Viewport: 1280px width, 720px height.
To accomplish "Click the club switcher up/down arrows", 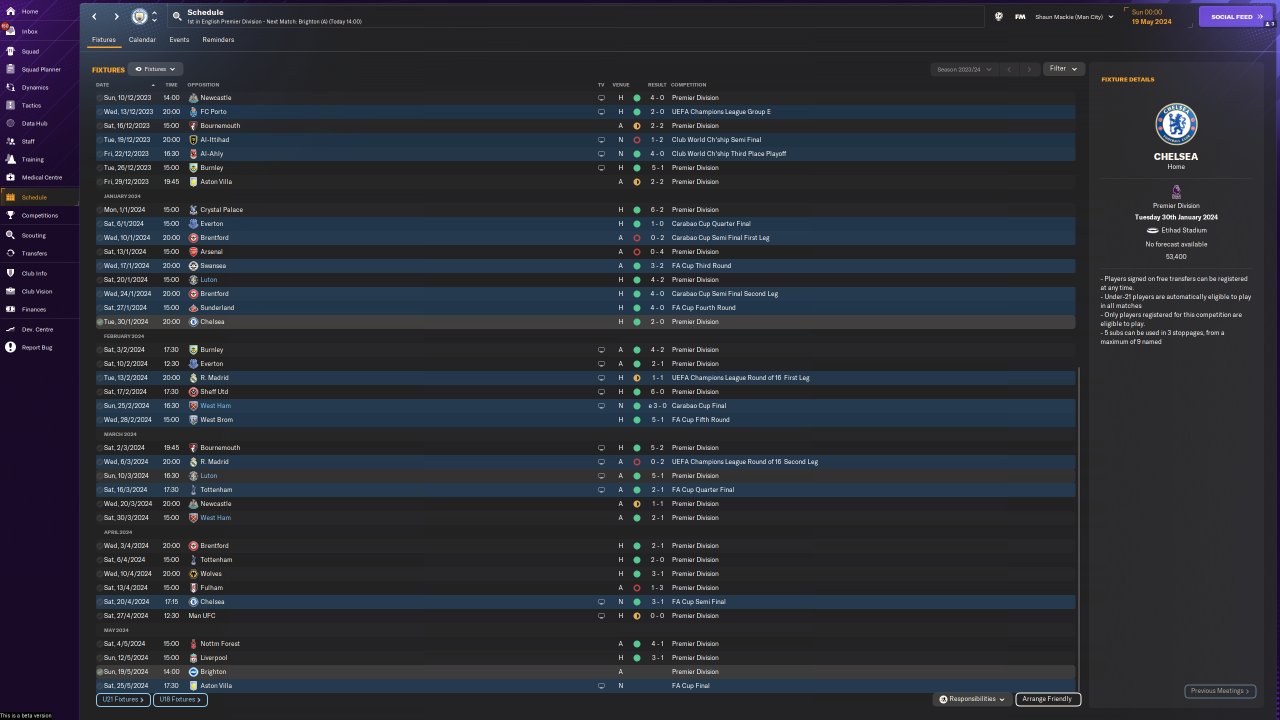I will coord(154,17).
